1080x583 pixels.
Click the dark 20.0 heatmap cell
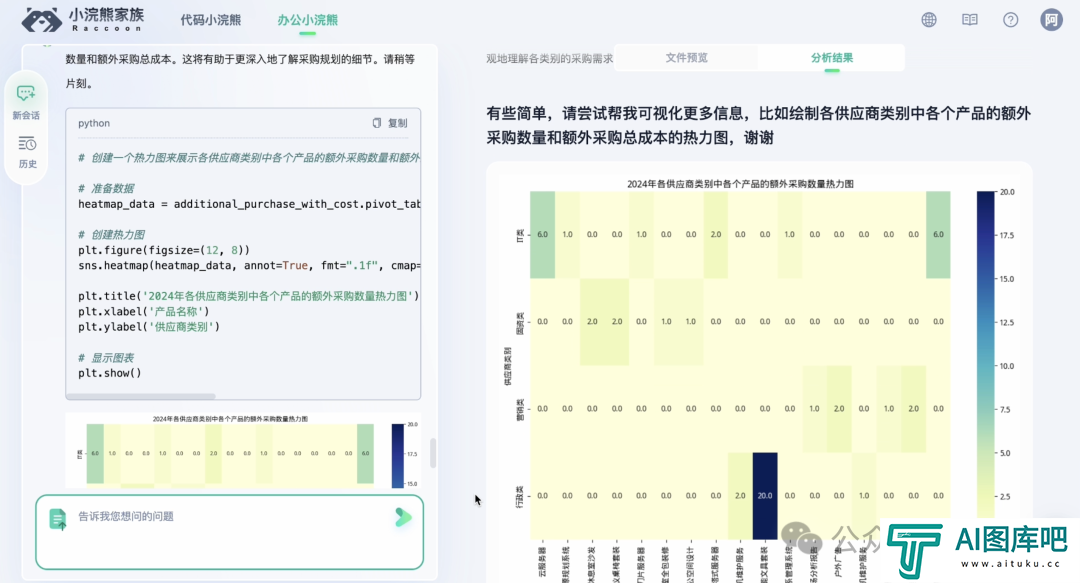765,495
